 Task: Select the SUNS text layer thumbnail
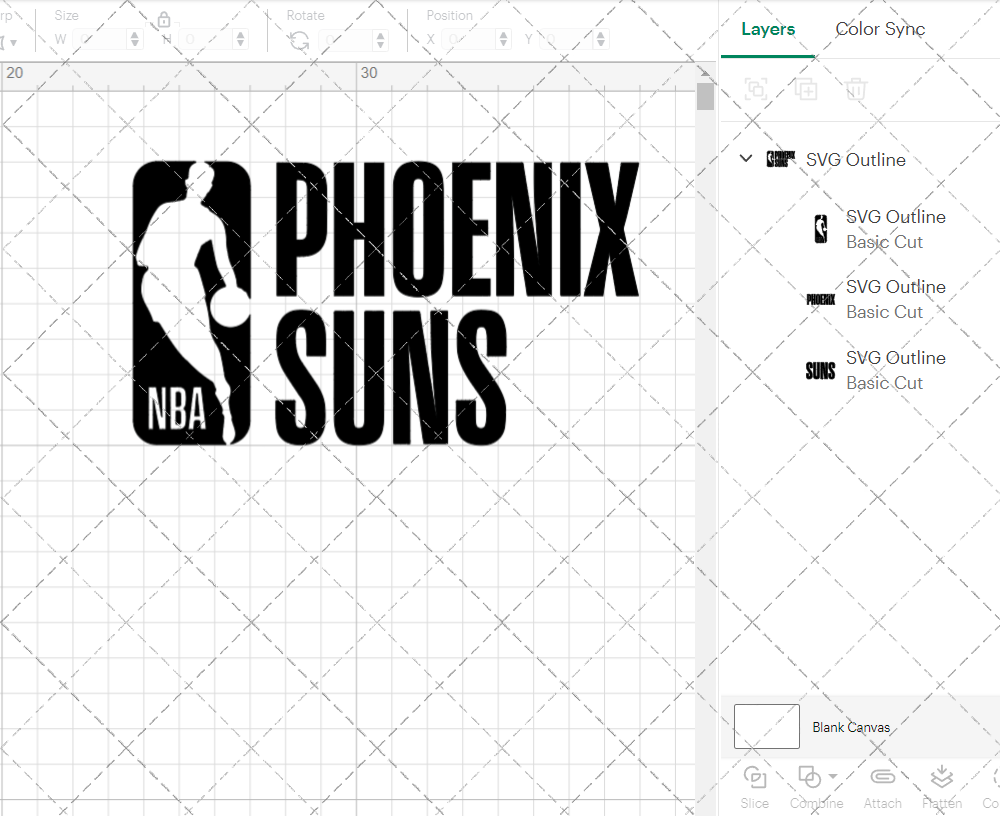[821, 370]
